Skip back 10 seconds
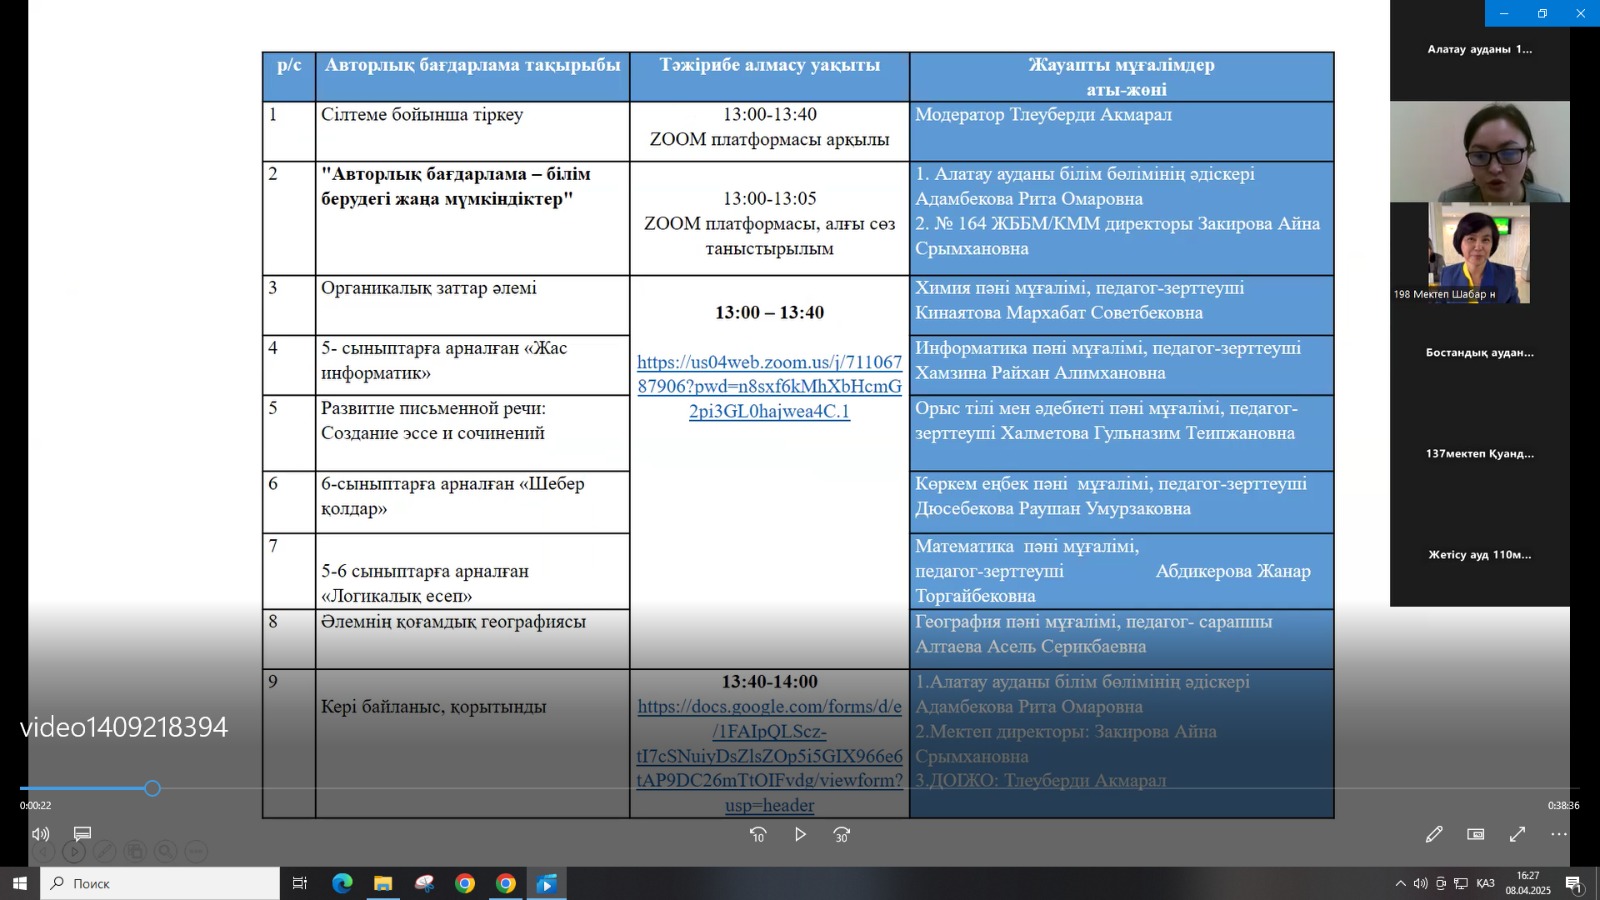 tap(758, 834)
